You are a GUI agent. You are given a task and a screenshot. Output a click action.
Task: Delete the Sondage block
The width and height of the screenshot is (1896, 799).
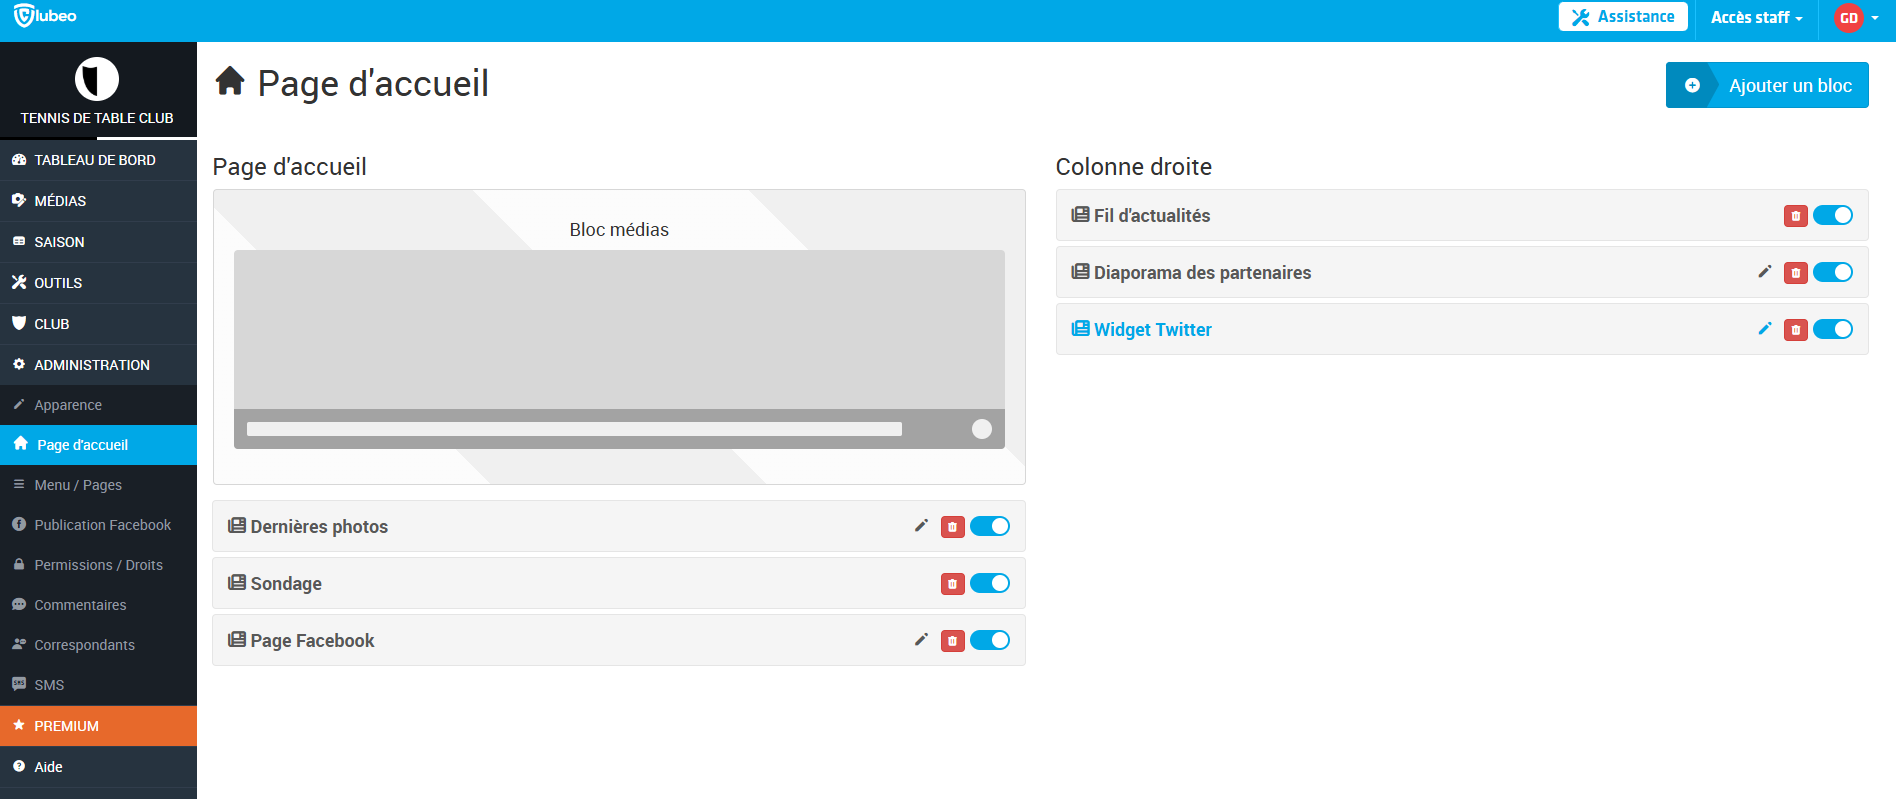point(953,584)
